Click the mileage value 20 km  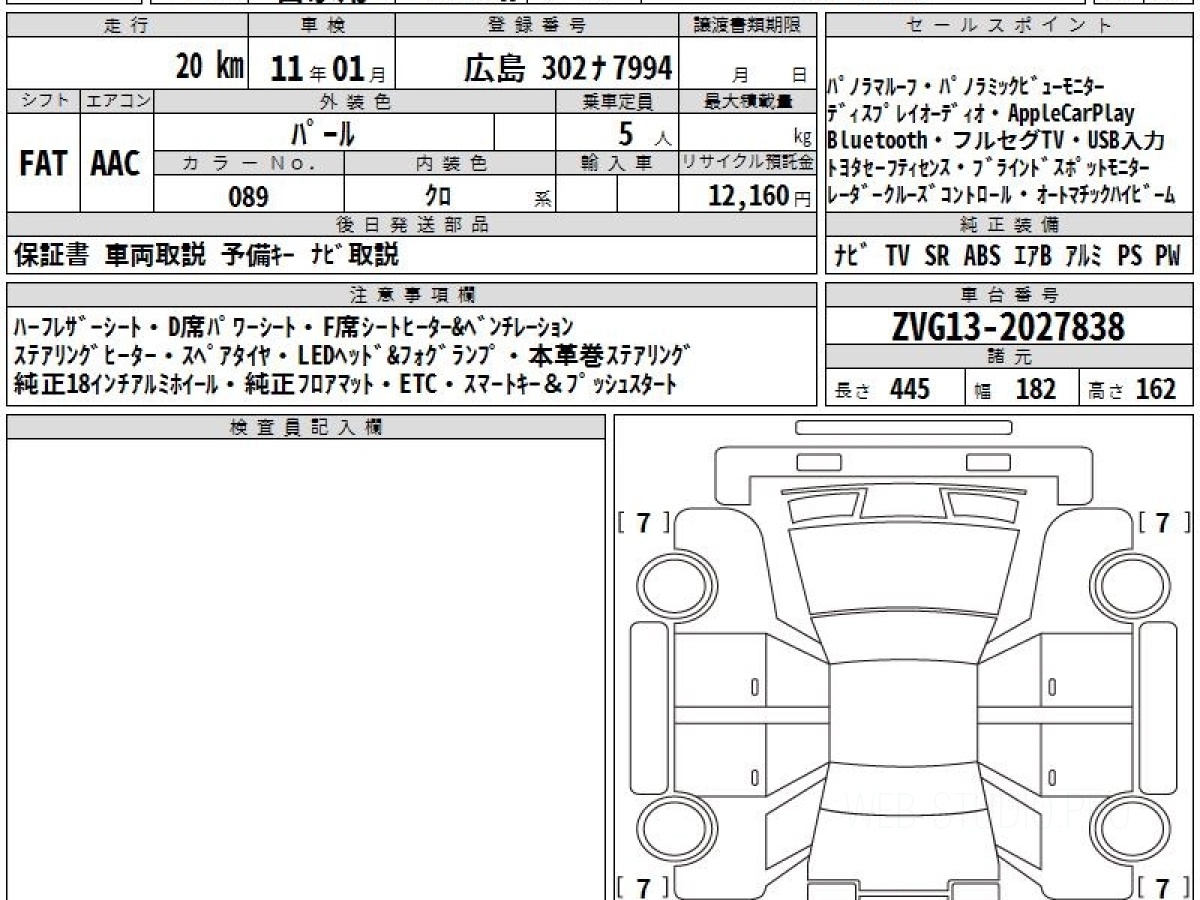[x=210, y=67]
